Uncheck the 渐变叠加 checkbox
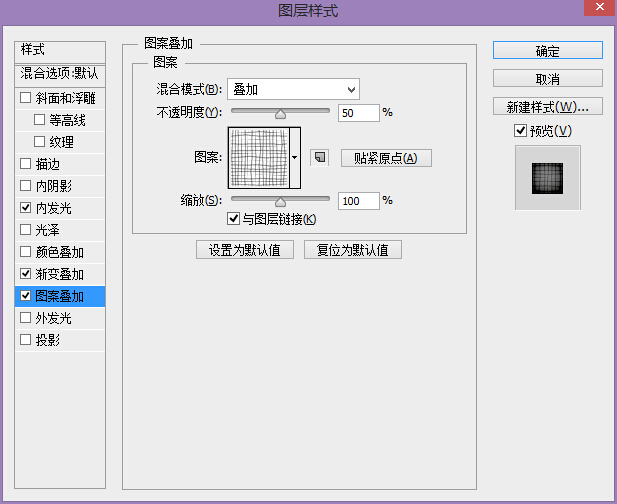Image resolution: width=617 pixels, height=504 pixels. [x=26, y=274]
